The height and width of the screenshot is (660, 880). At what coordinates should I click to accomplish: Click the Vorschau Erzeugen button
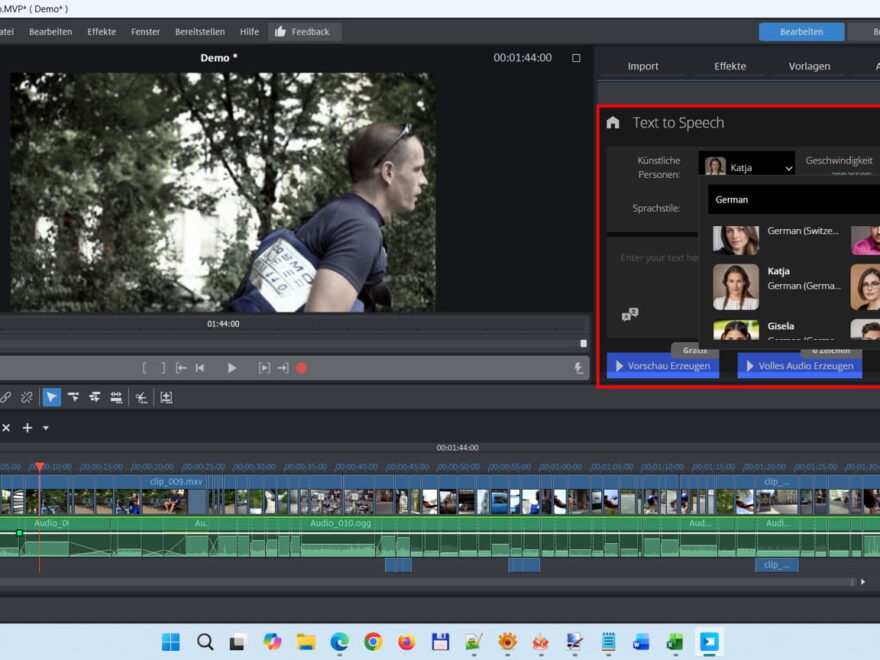[x=664, y=366]
